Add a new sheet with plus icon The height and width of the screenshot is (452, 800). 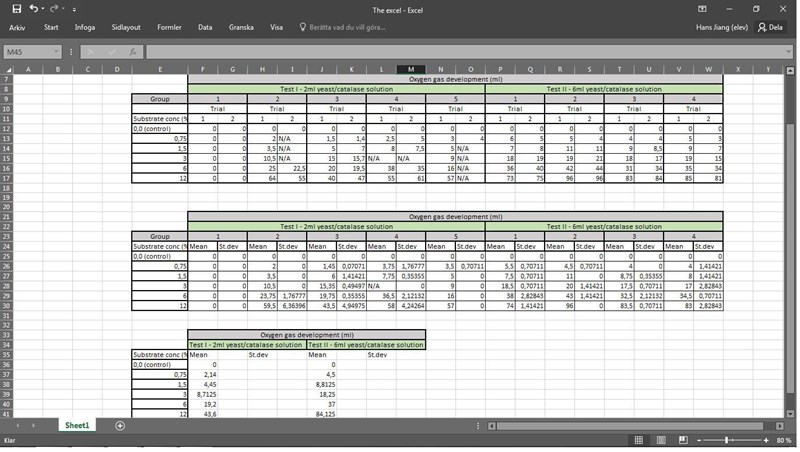coord(120,426)
